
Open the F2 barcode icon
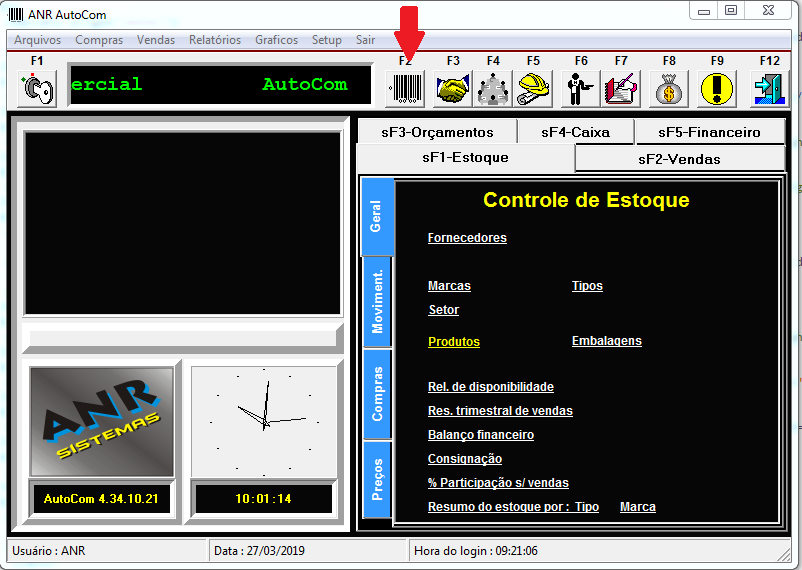coord(405,89)
